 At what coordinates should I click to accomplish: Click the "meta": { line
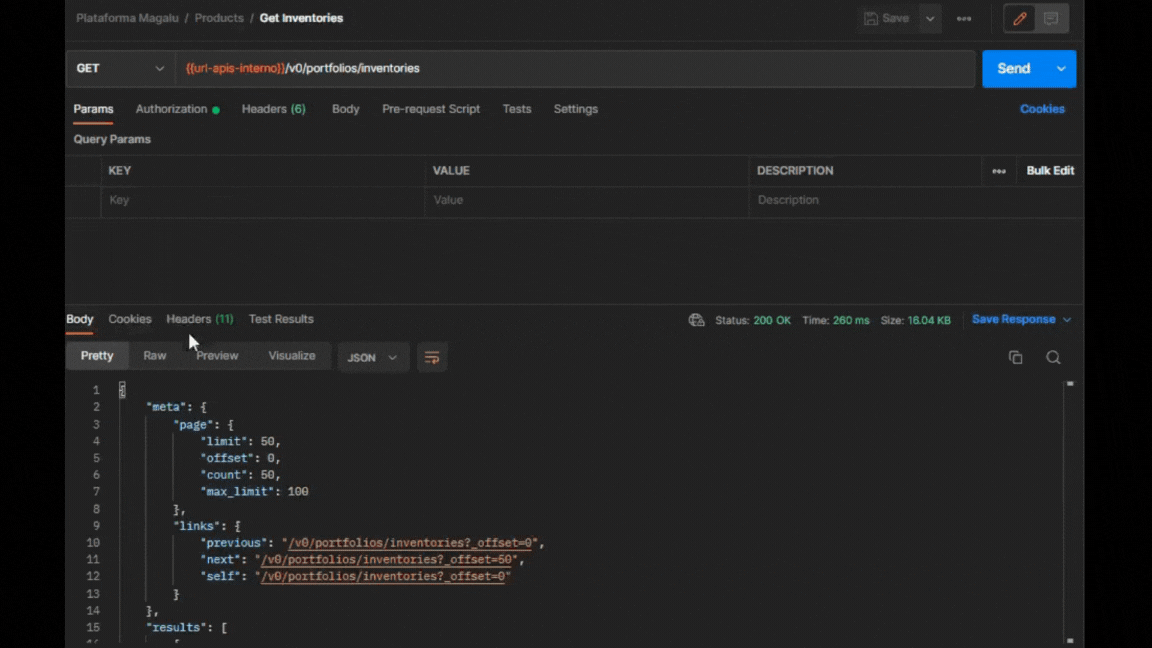pos(176,407)
